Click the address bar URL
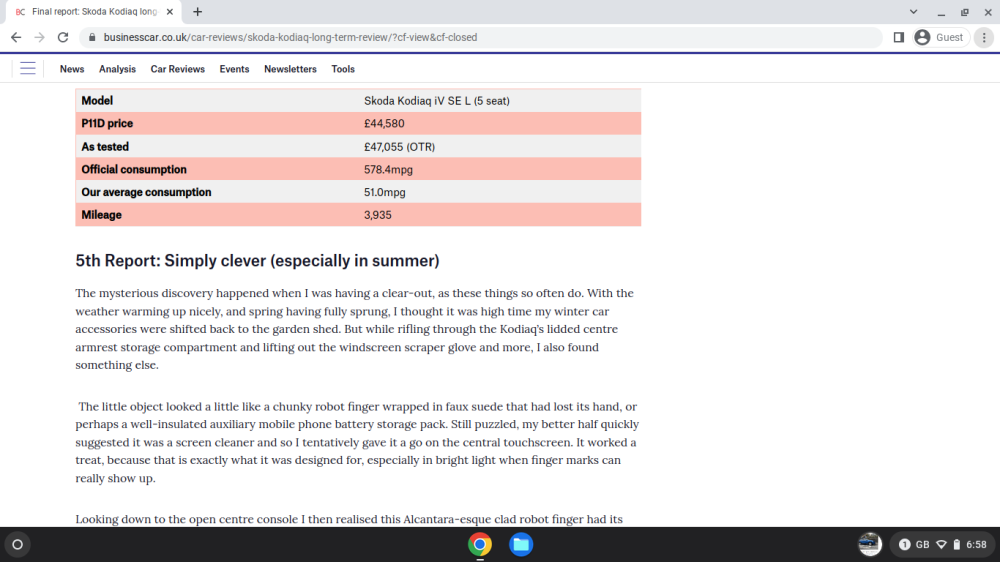Image resolution: width=1000 pixels, height=562 pixels. coord(290,38)
